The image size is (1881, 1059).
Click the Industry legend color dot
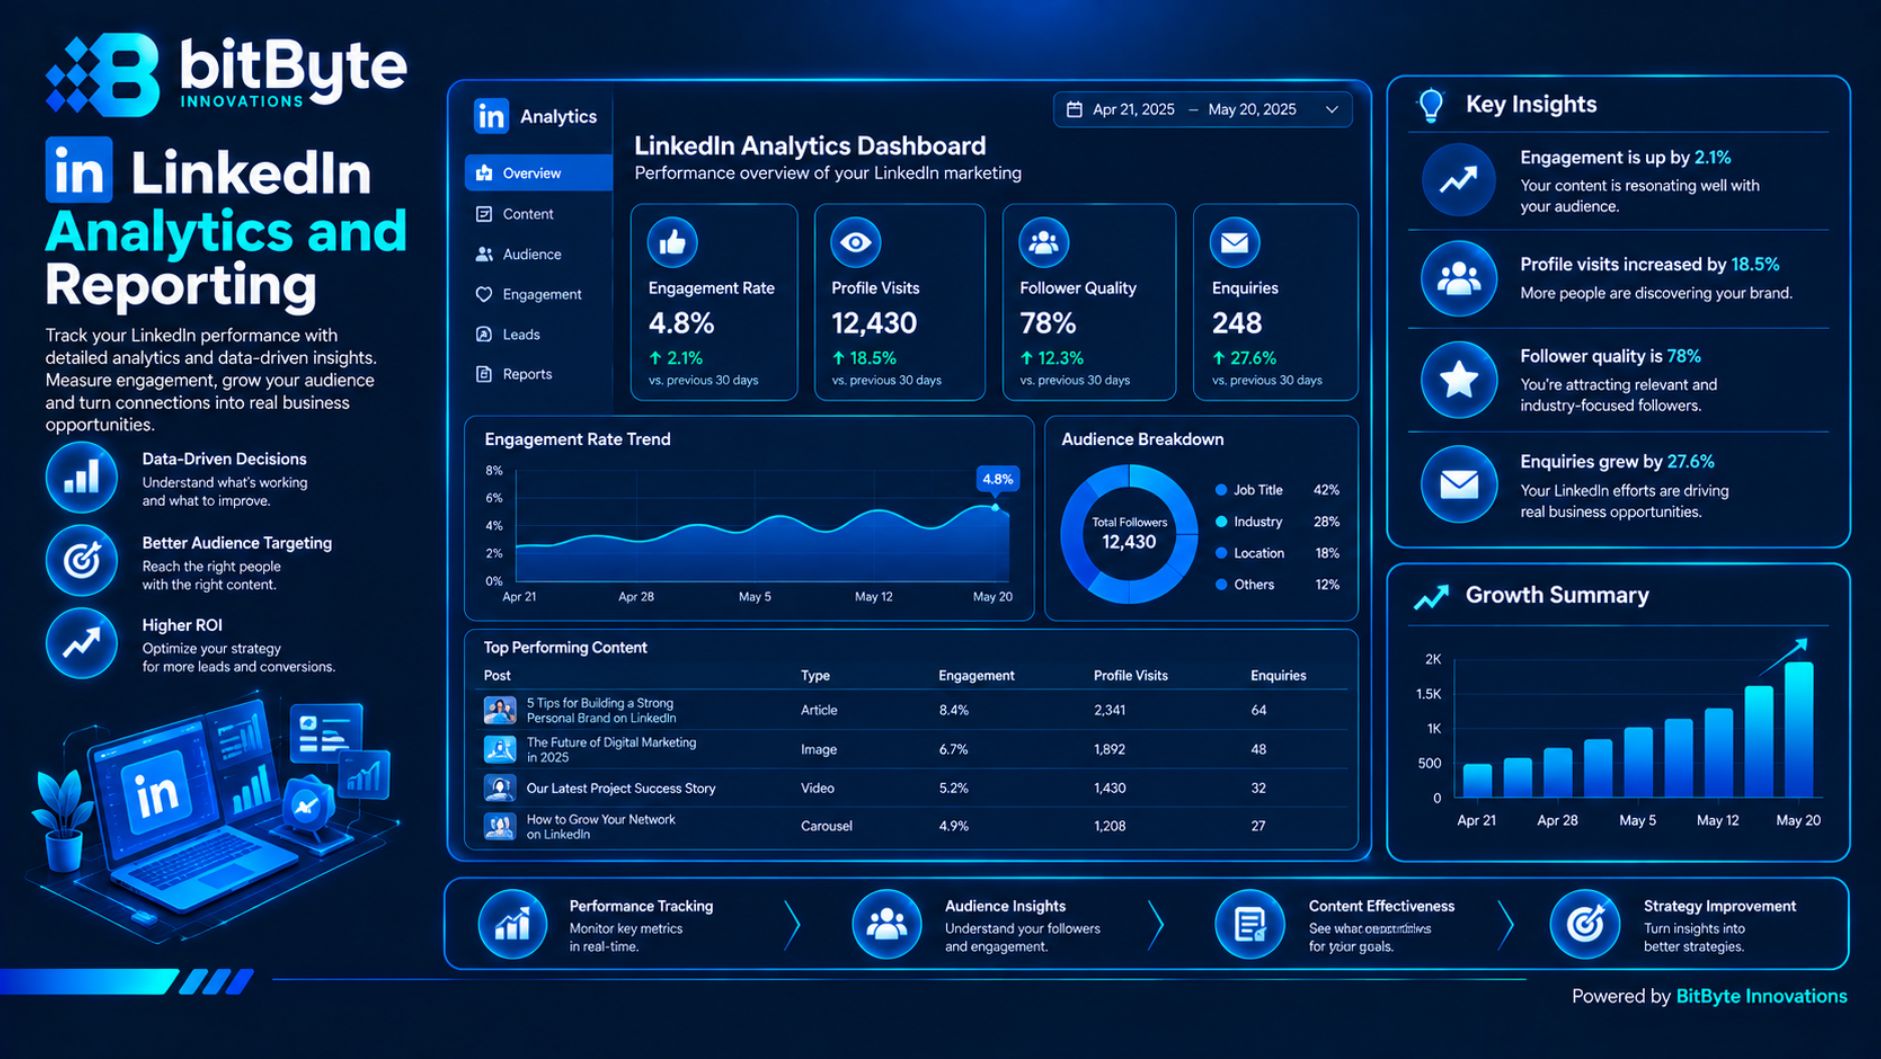click(x=1221, y=522)
